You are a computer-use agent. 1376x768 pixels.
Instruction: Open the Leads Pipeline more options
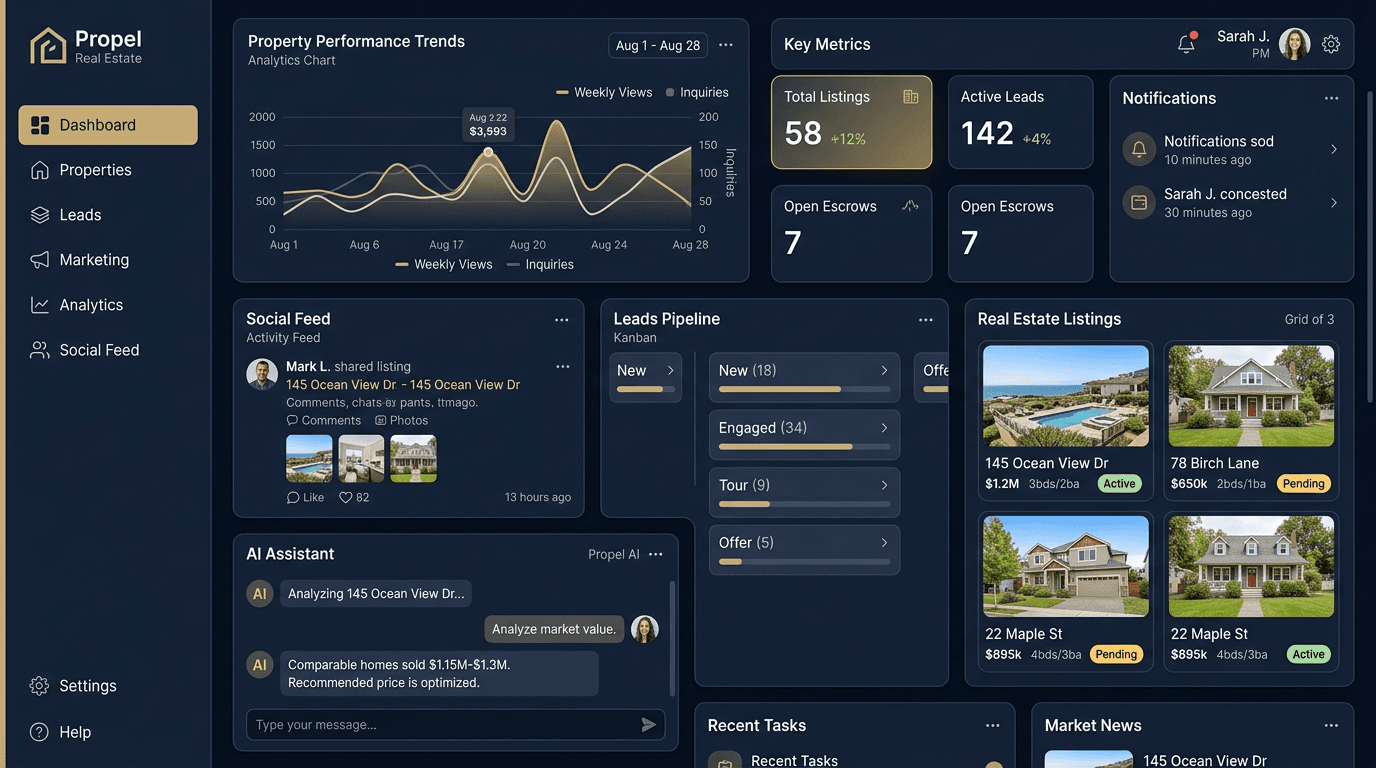[x=926, y=320]
